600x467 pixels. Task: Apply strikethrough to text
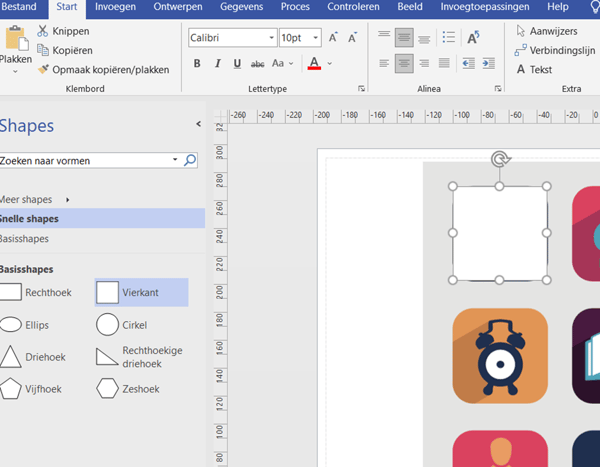point(258,64)
